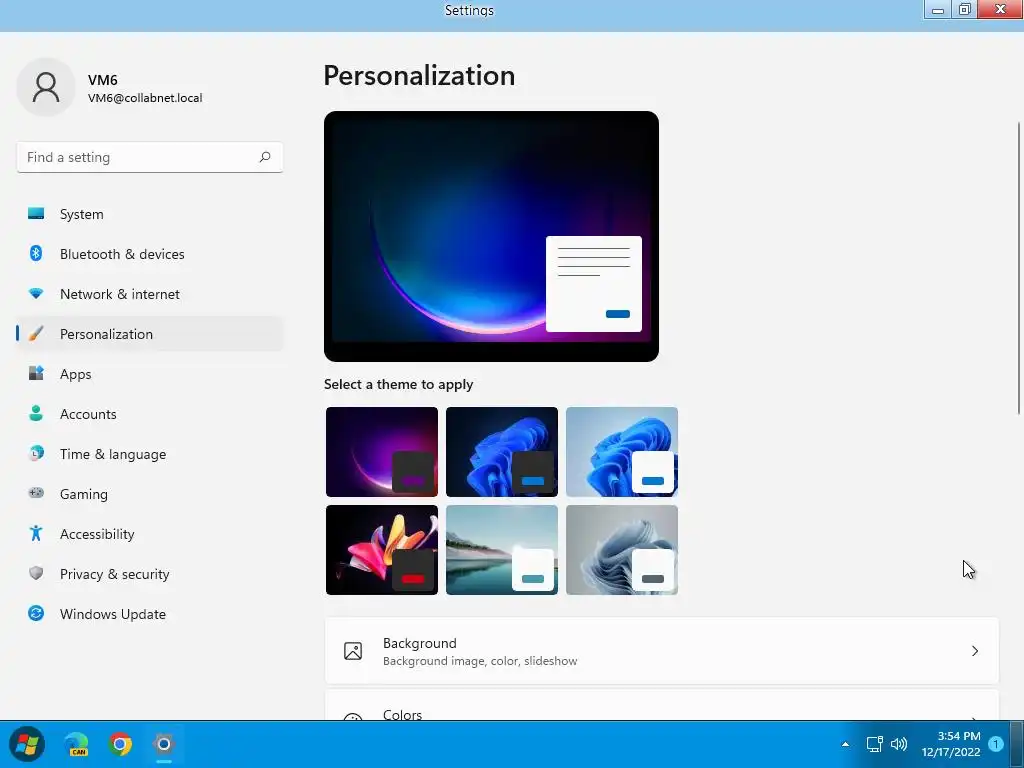
Task: Click the Time & language clock icon
Action: 36,453
